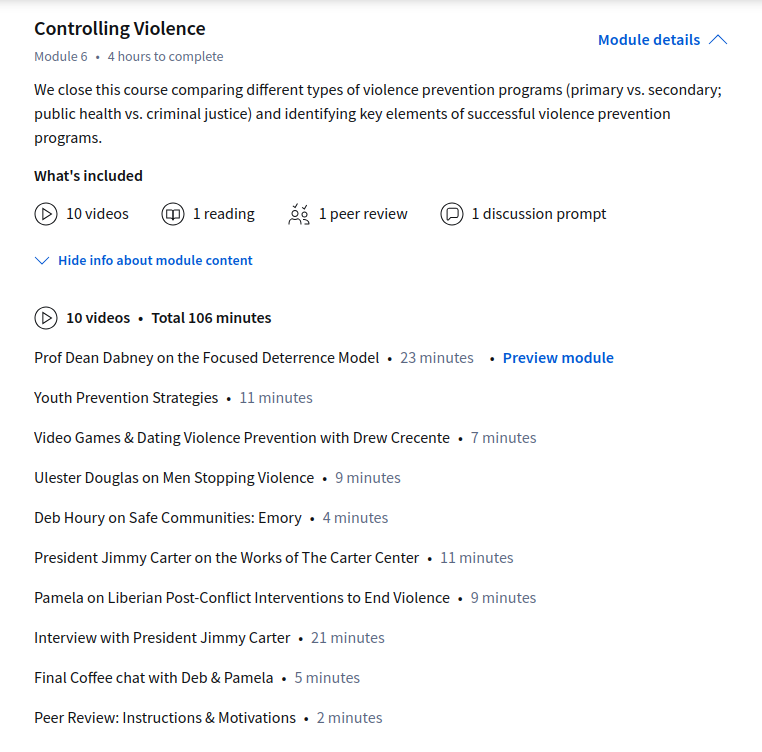
Task: Click the play icon next to Total 106 minutes
Action: pos(46,318)
